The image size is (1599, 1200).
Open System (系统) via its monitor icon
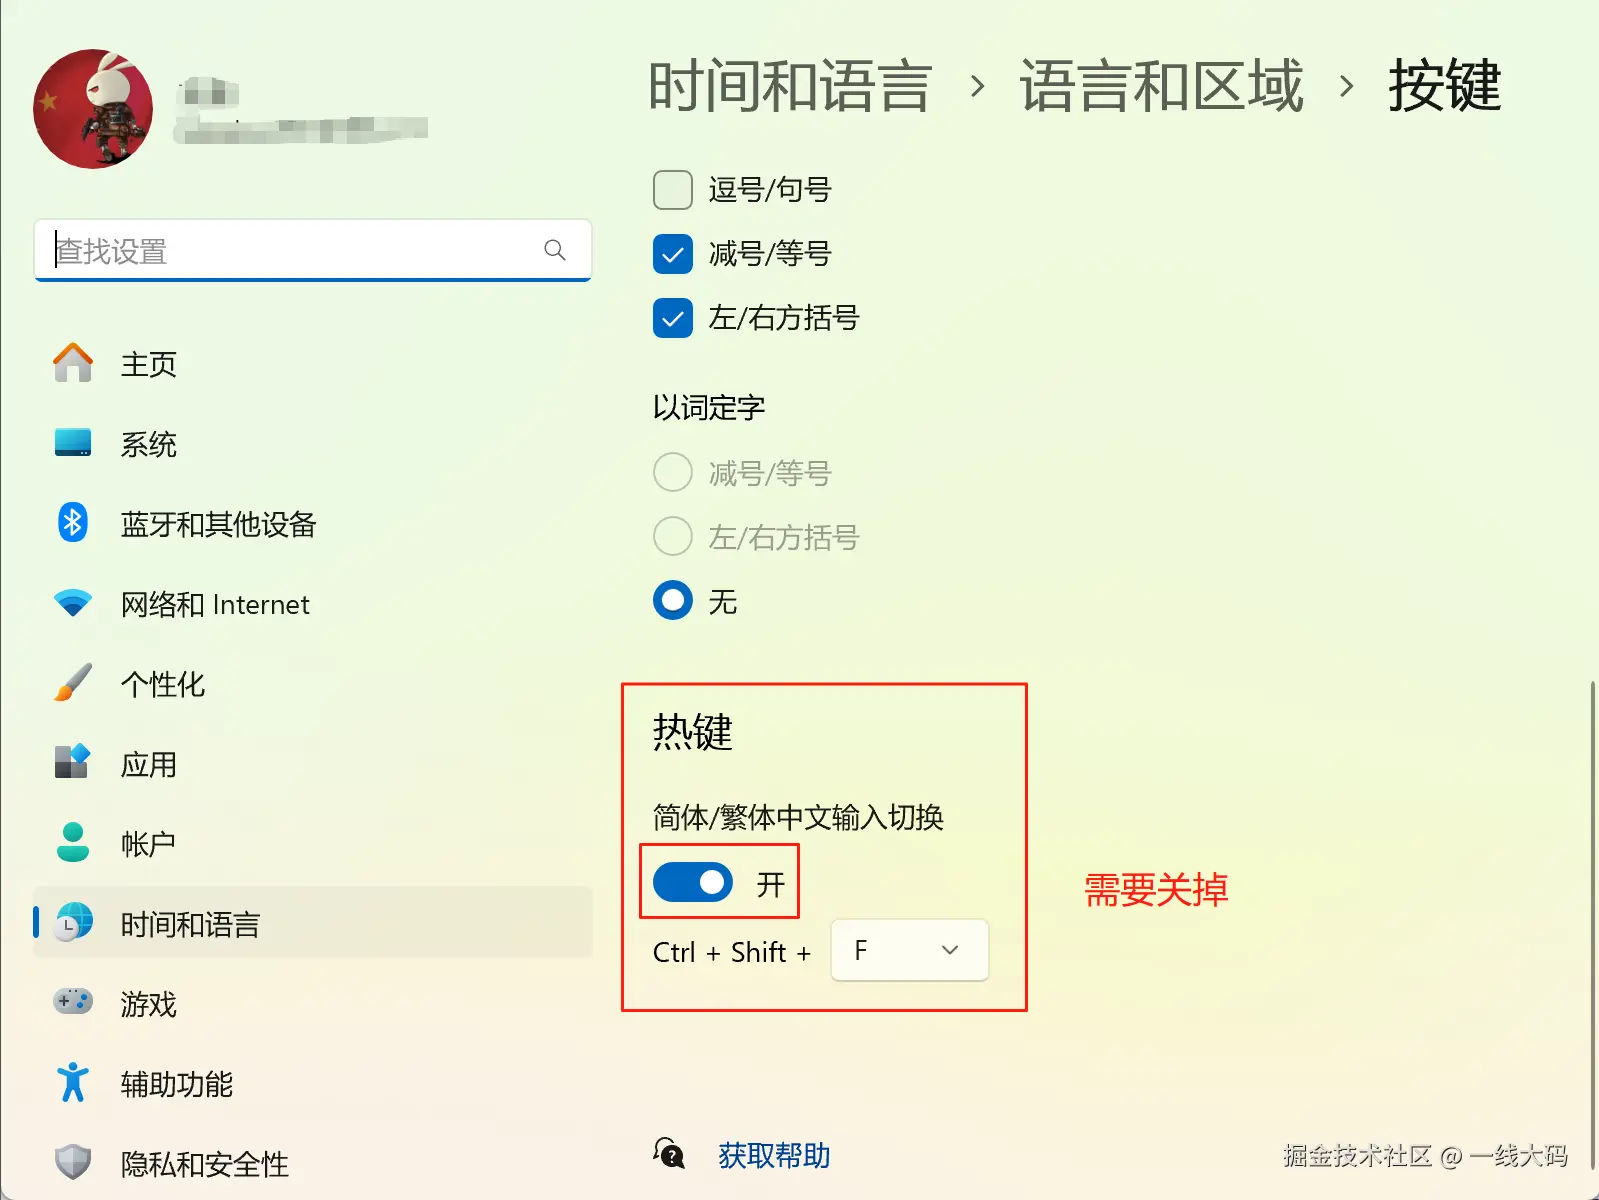coord(73,443)
